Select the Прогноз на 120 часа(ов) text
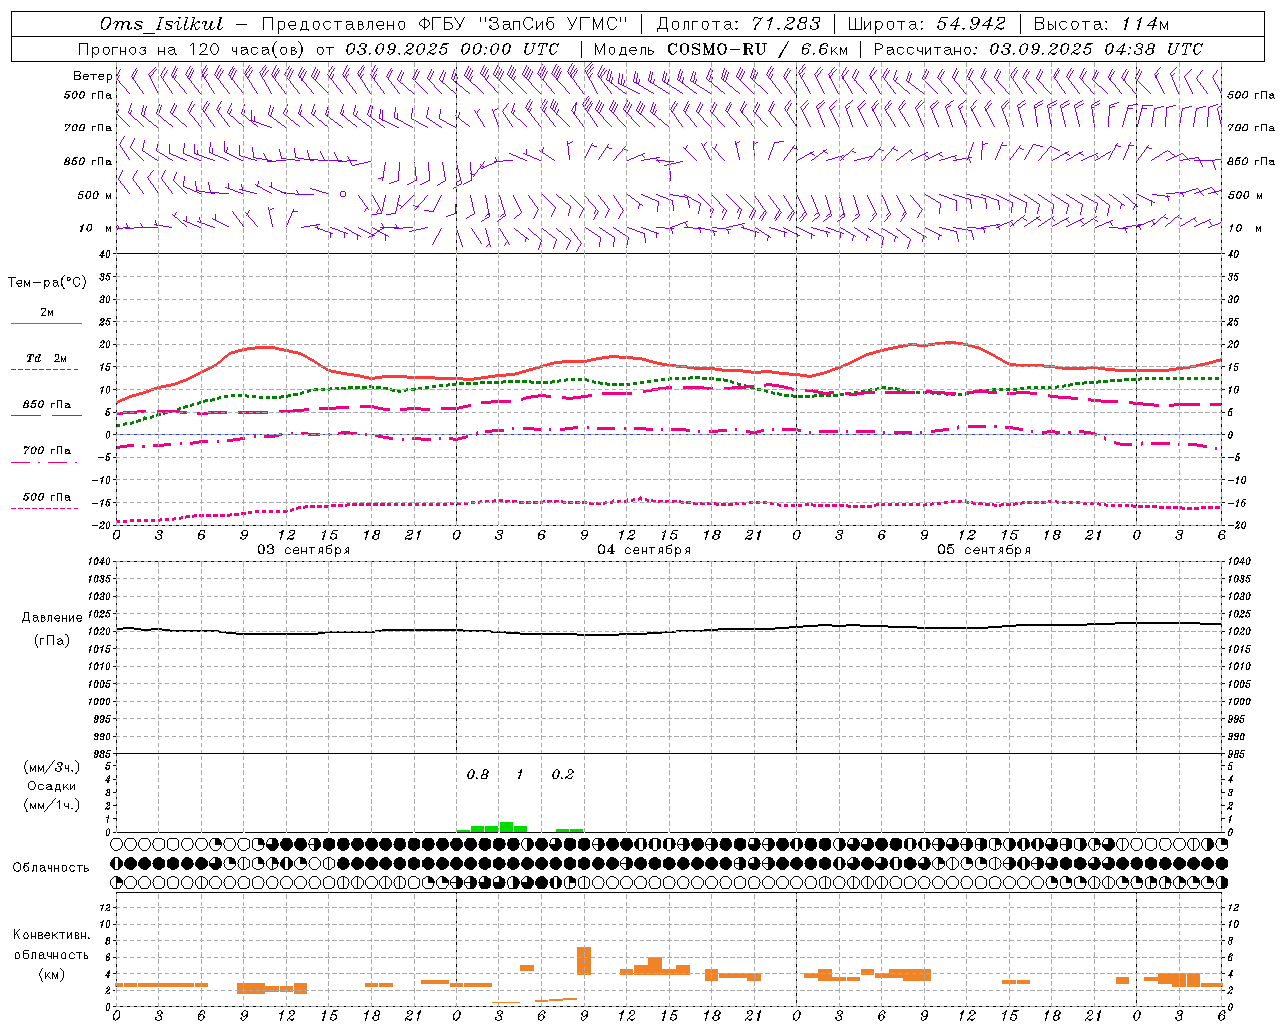The height and width of the screenshot is (1024, 1280). pos(192,49)
